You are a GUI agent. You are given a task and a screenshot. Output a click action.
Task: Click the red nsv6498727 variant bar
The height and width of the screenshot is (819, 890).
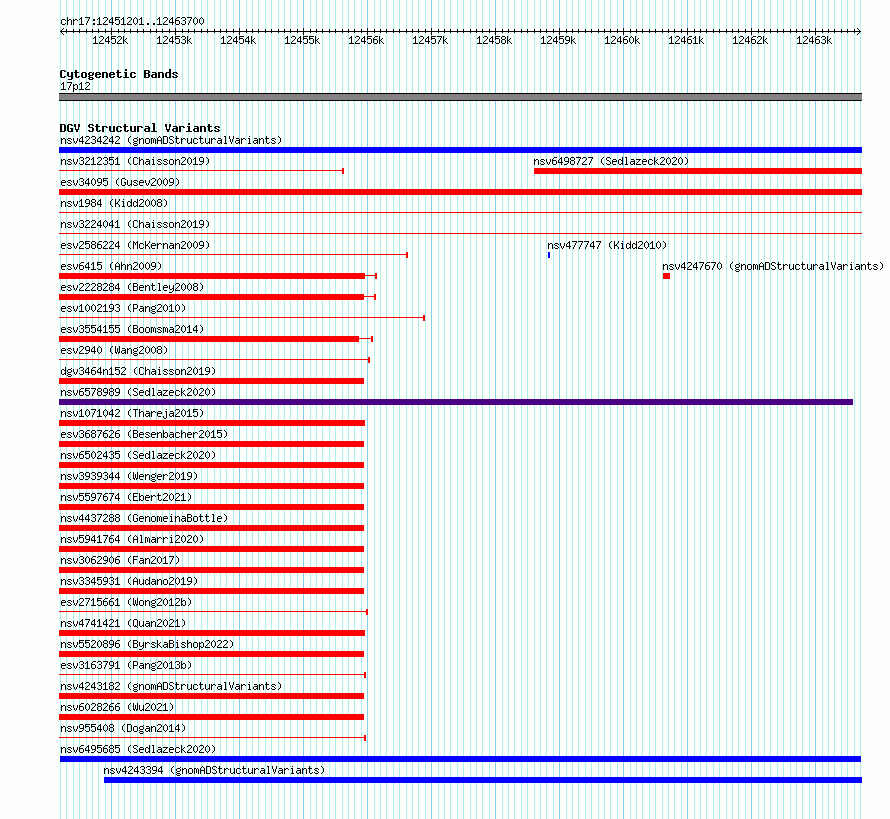698,171
